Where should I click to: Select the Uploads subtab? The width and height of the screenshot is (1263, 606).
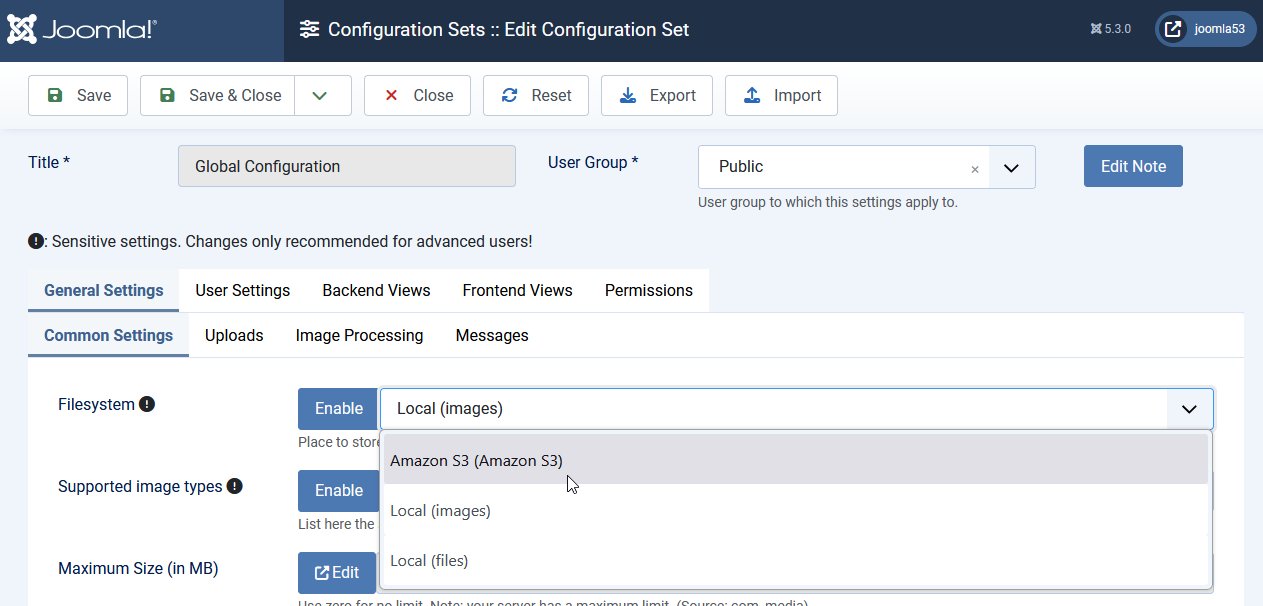pos(234,335)
